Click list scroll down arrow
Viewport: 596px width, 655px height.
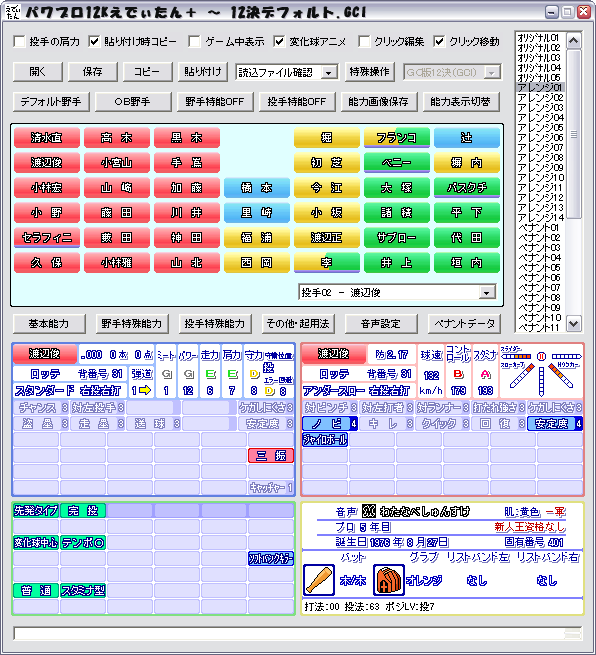tap(574, 323)
